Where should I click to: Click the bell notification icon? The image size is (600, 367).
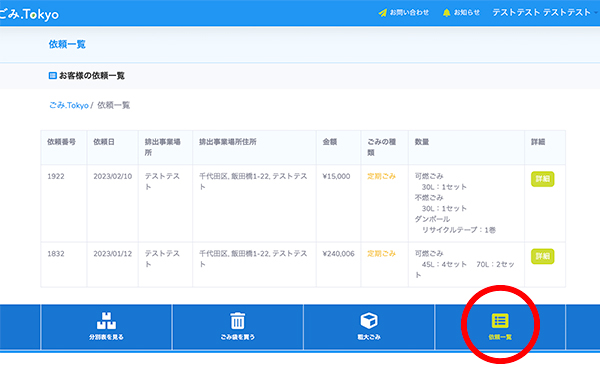446,13
